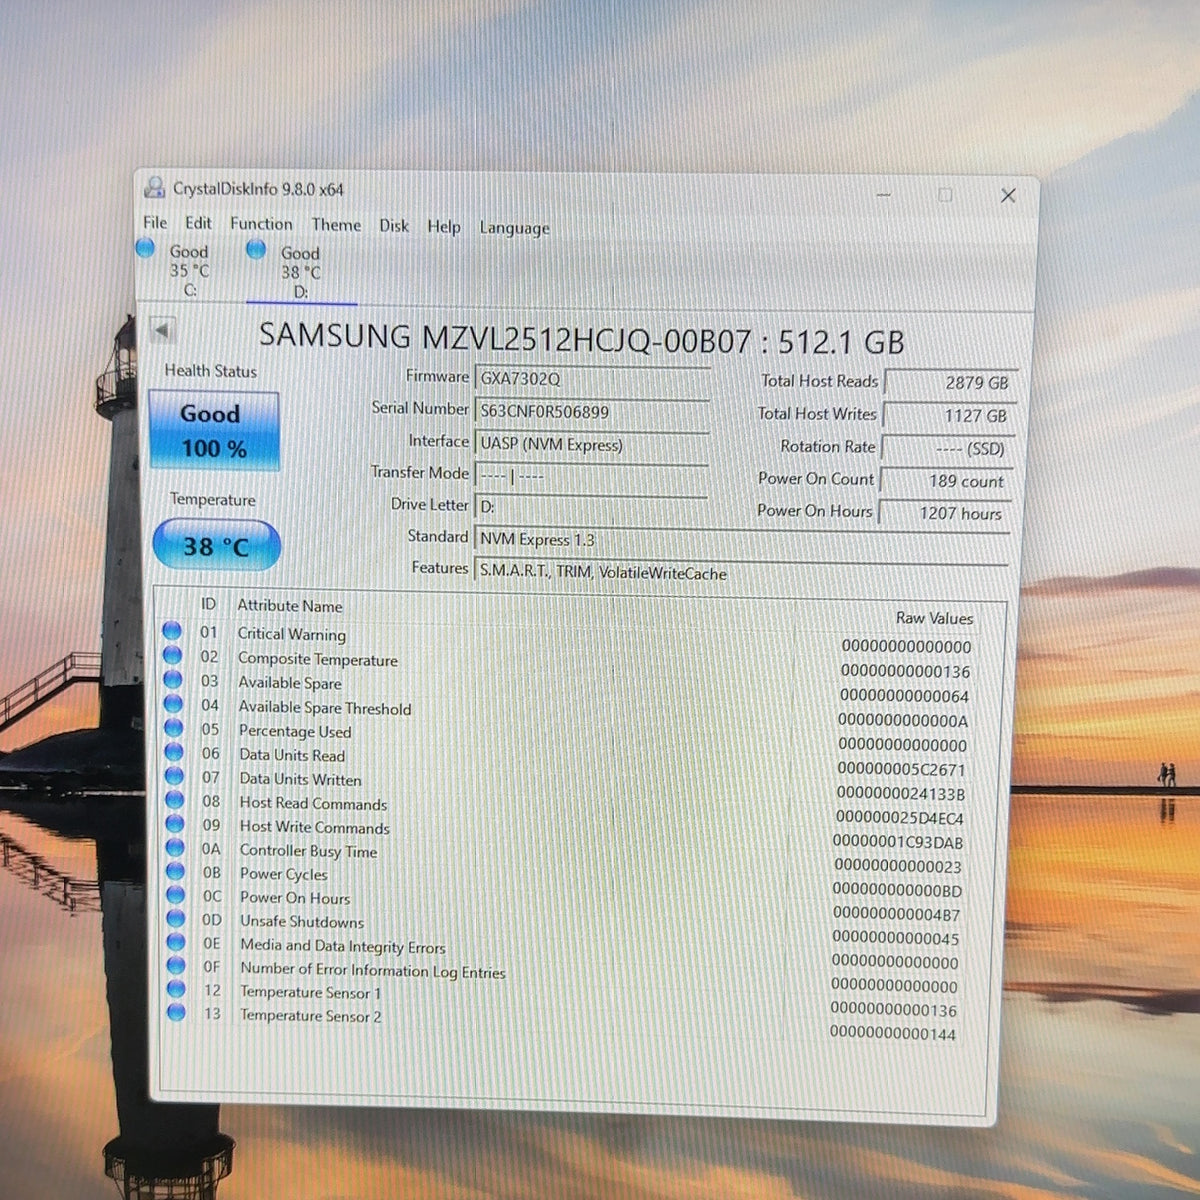The height and width of the screenshot is (1200, 1200).
Task: Open the File menu
Action: (155, 222)
